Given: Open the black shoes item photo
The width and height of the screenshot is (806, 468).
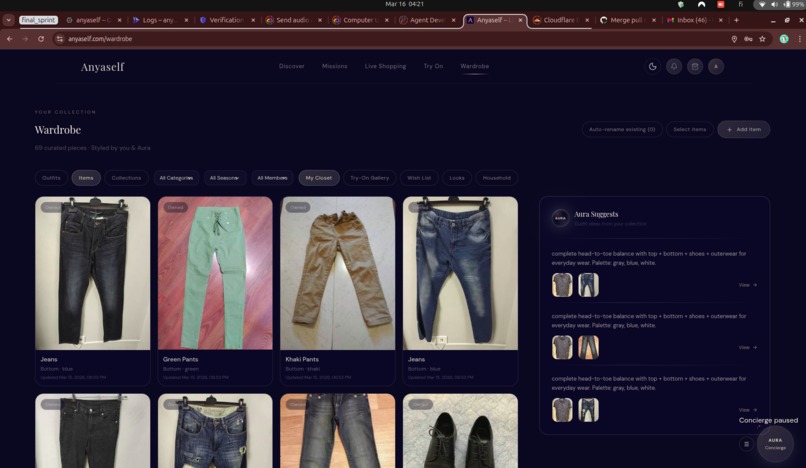Looking at the screenshot, I should click(460, 431).
